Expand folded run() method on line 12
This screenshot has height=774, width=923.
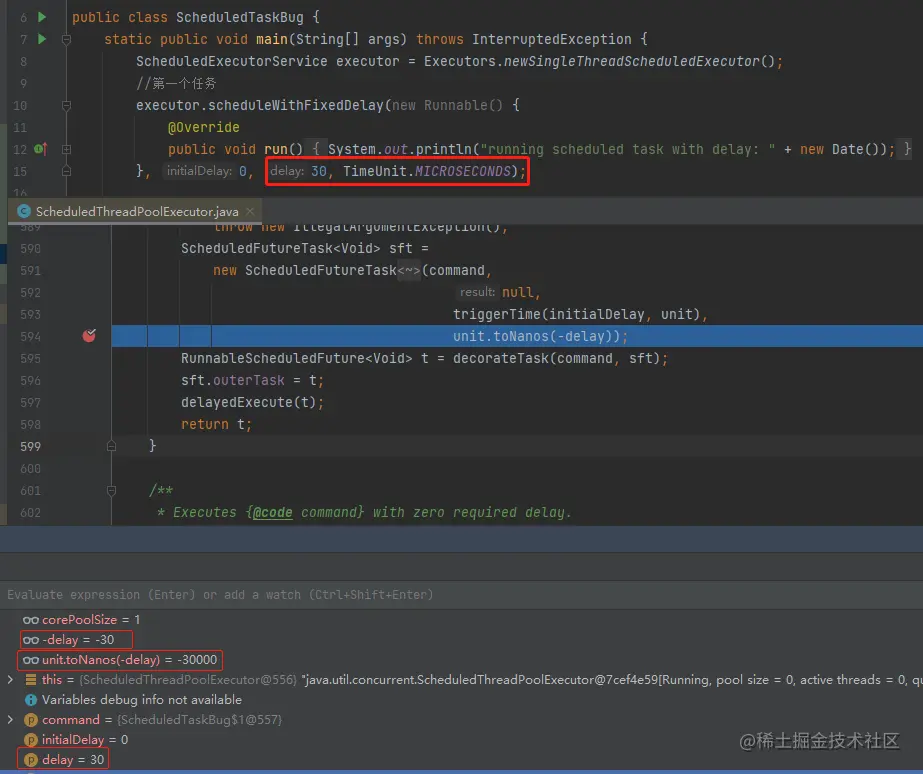click(67, 150)
